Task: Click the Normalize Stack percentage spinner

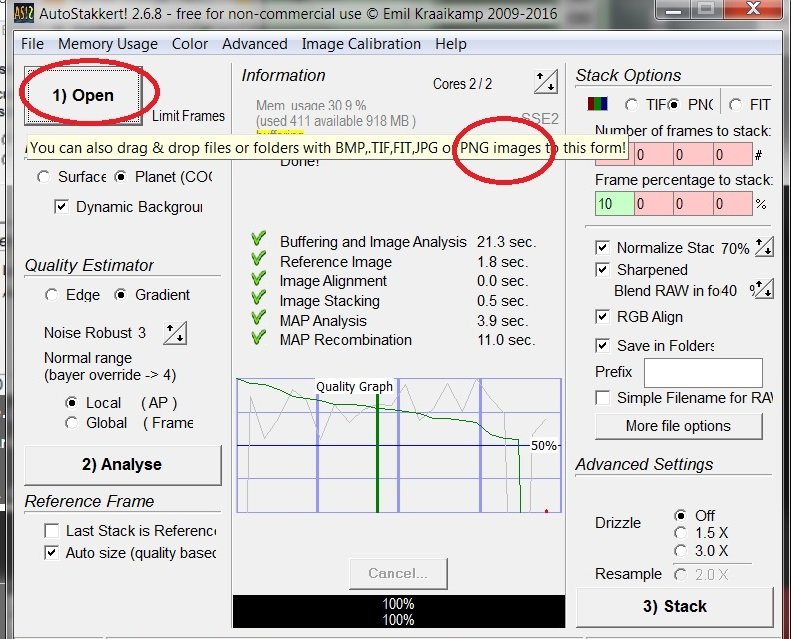Action: click(764, 247)
